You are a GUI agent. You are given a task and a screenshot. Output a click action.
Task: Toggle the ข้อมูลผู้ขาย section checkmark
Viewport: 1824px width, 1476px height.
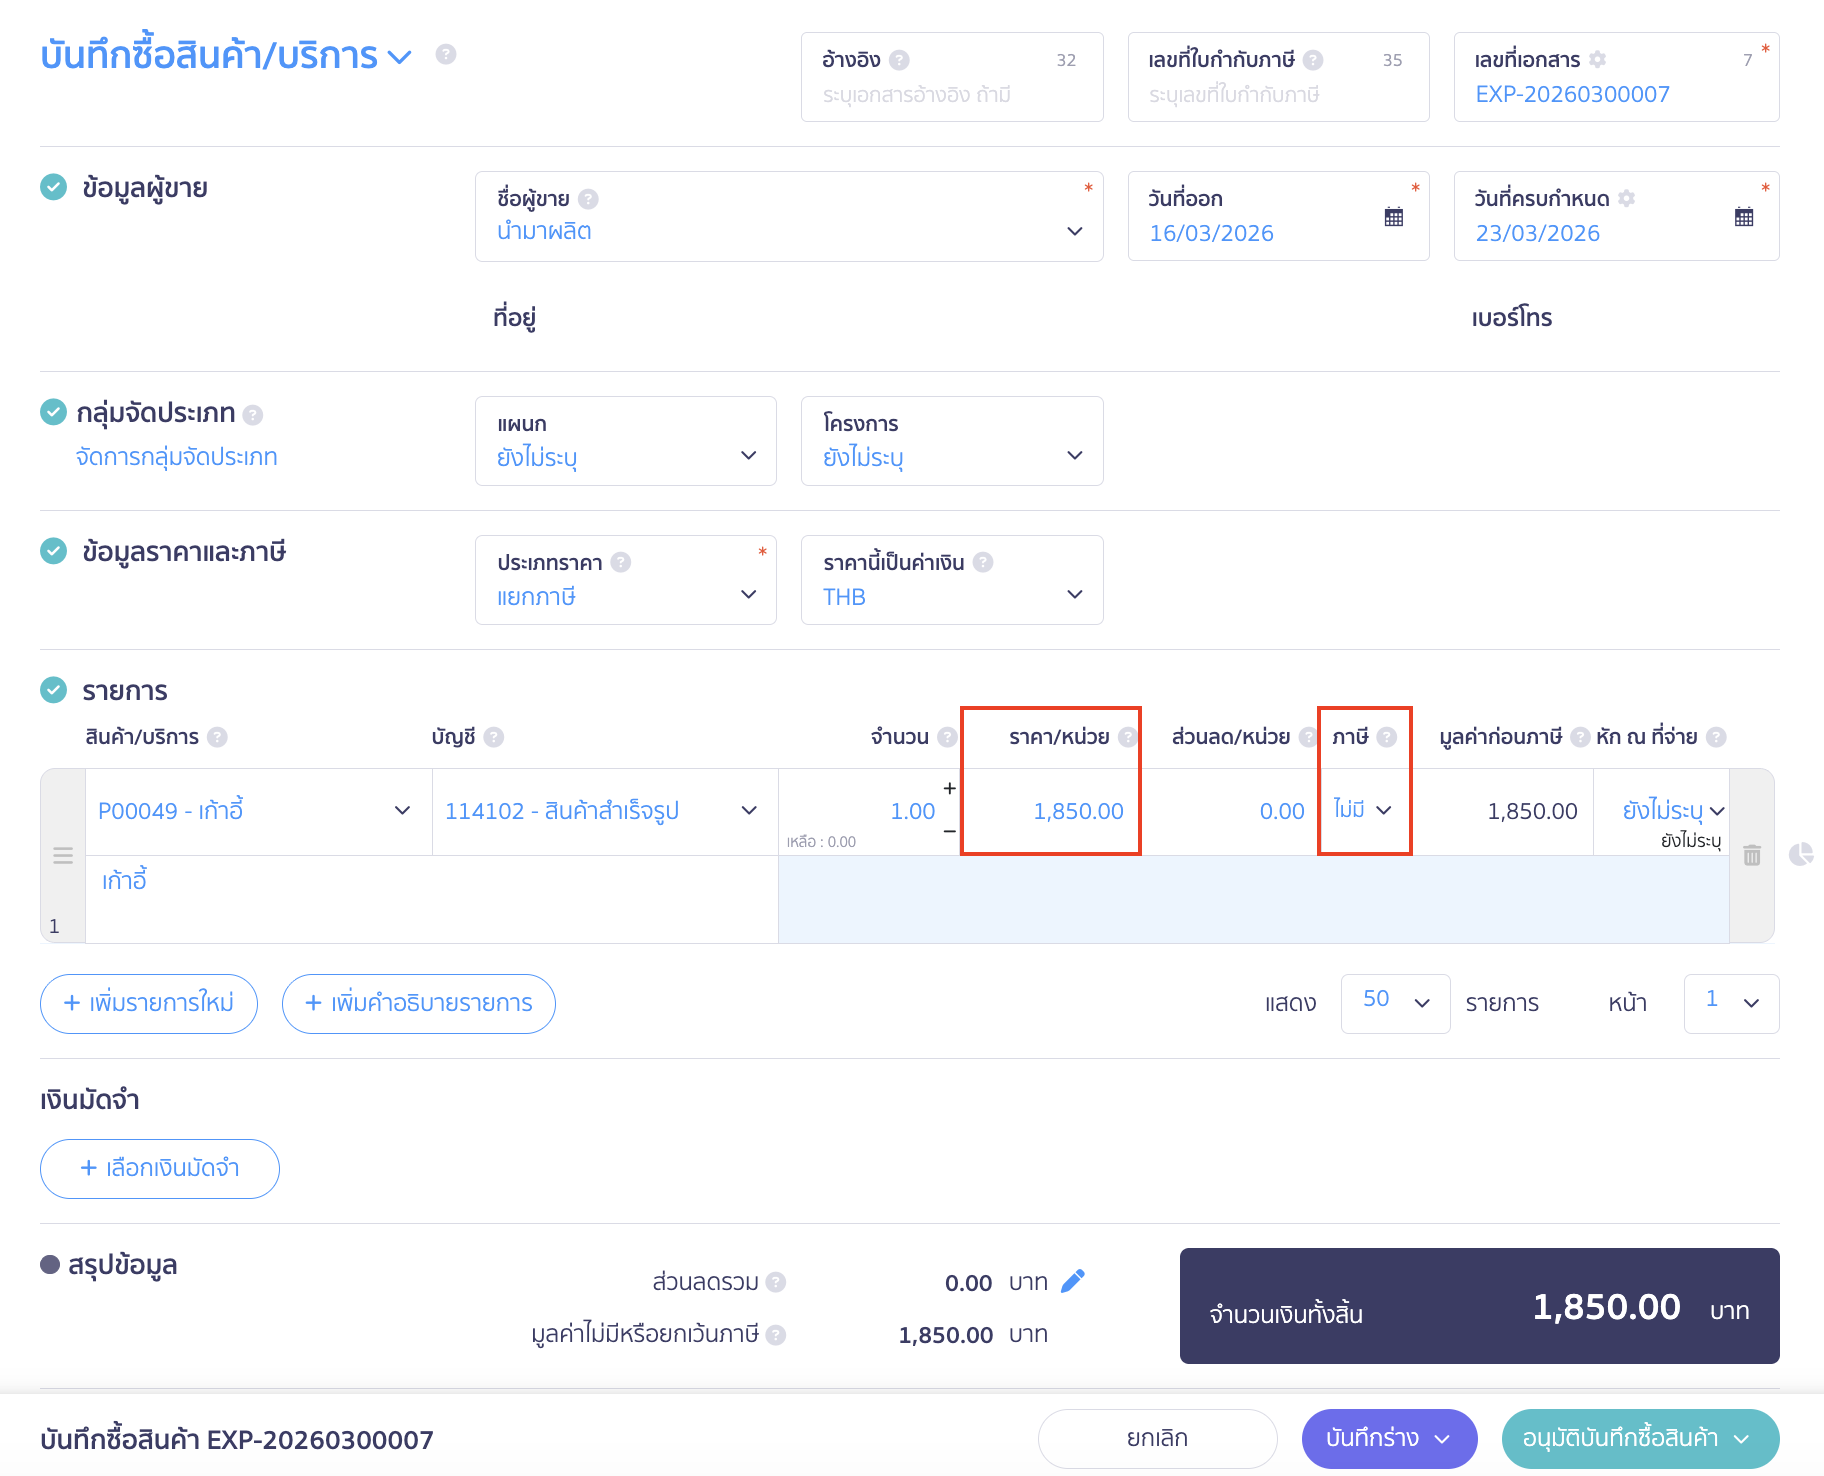pyautogui.click(x=53, y=187)
